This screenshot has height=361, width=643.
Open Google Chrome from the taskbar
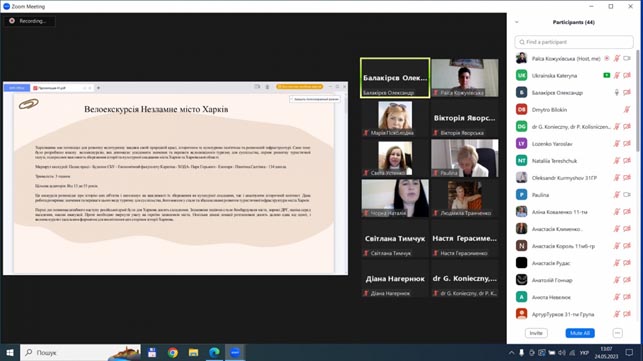(173, 352)
